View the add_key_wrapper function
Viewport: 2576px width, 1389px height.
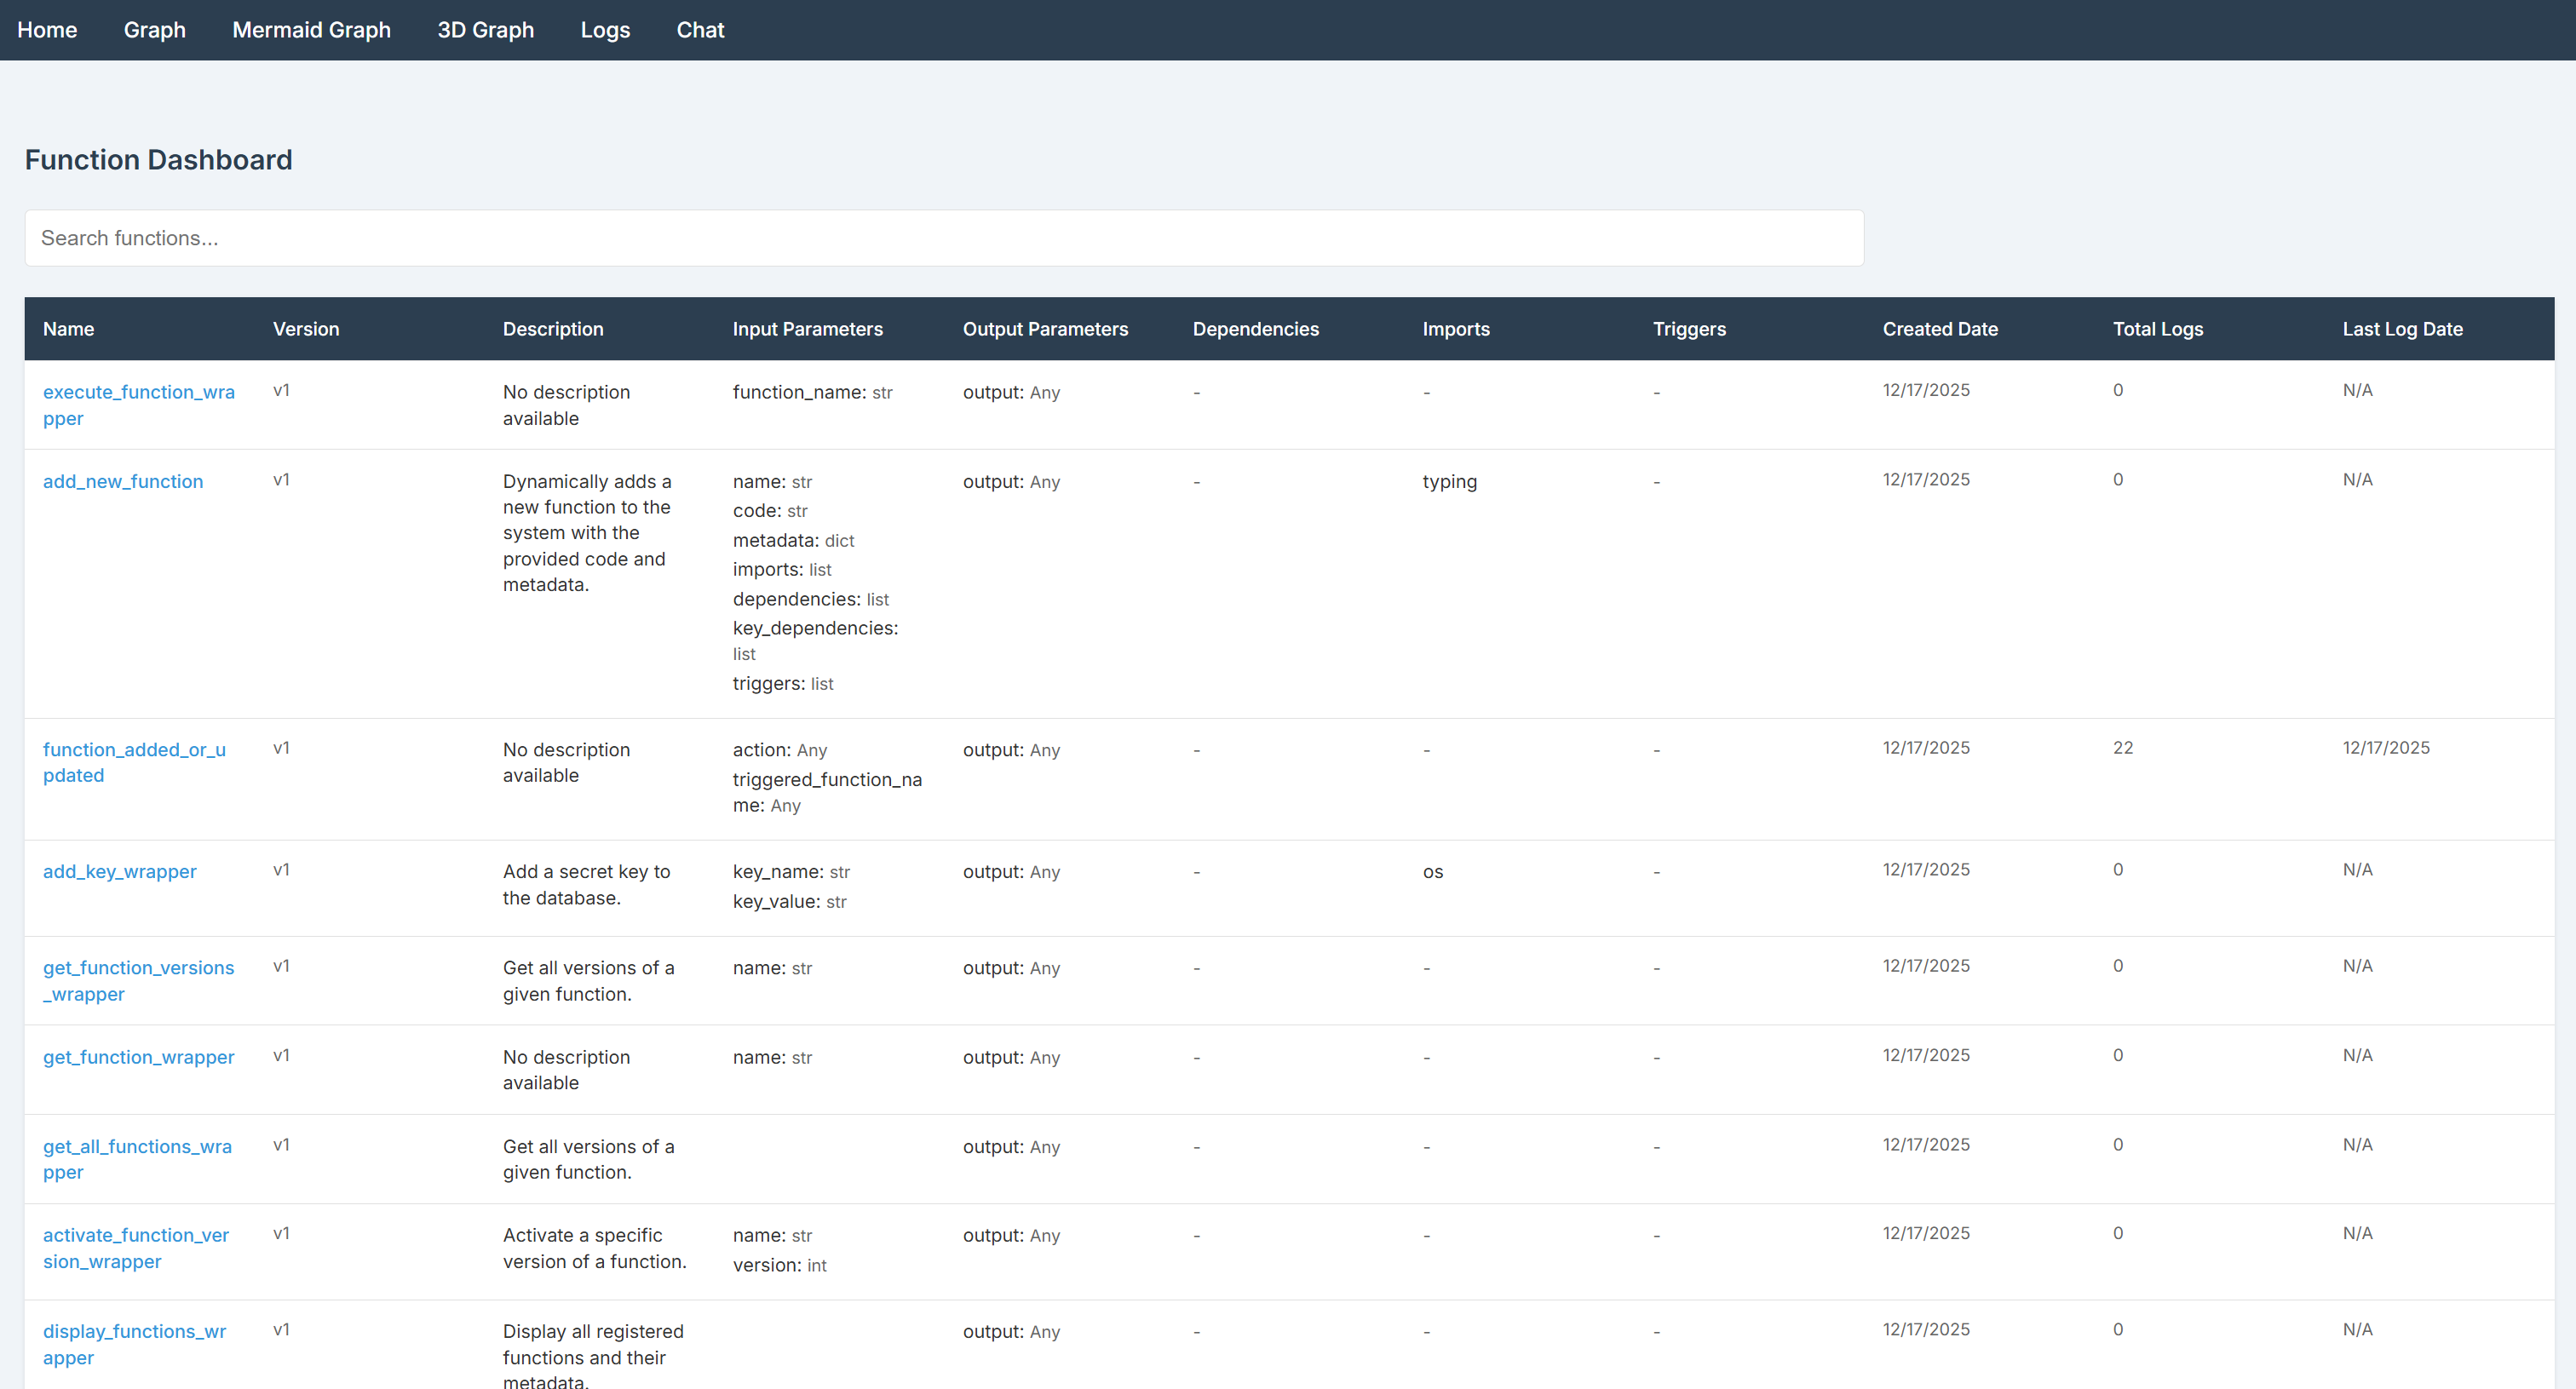[x=119, y=871]
